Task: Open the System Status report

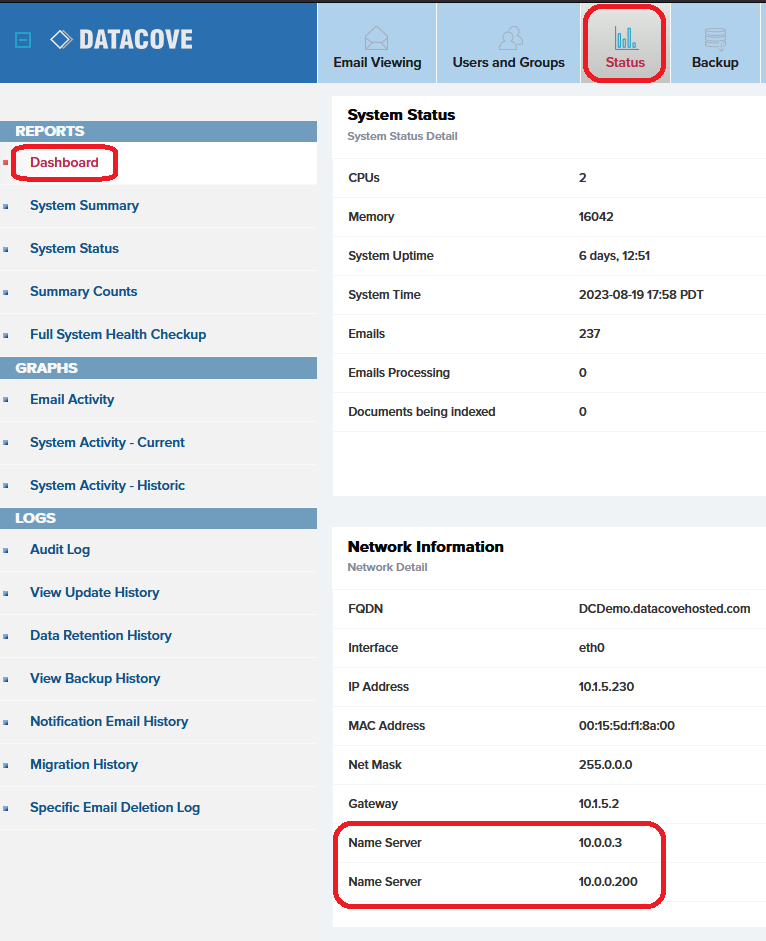Action: pos(74,248)
